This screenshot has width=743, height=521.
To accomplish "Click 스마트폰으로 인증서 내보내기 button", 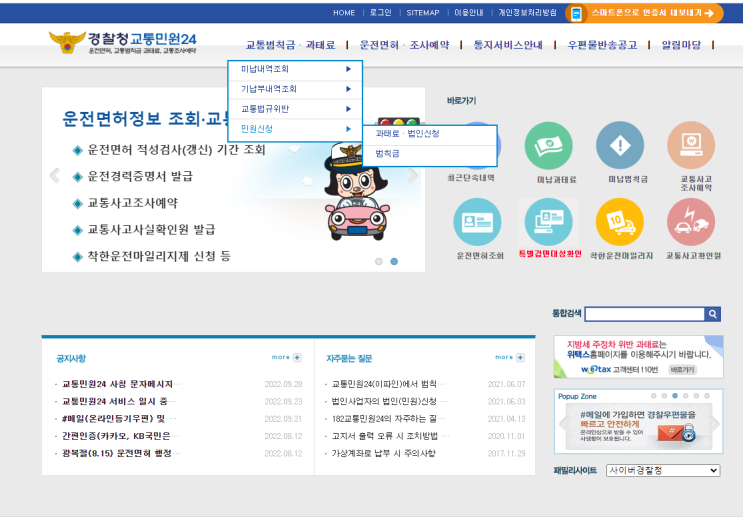I will (644, 13).
